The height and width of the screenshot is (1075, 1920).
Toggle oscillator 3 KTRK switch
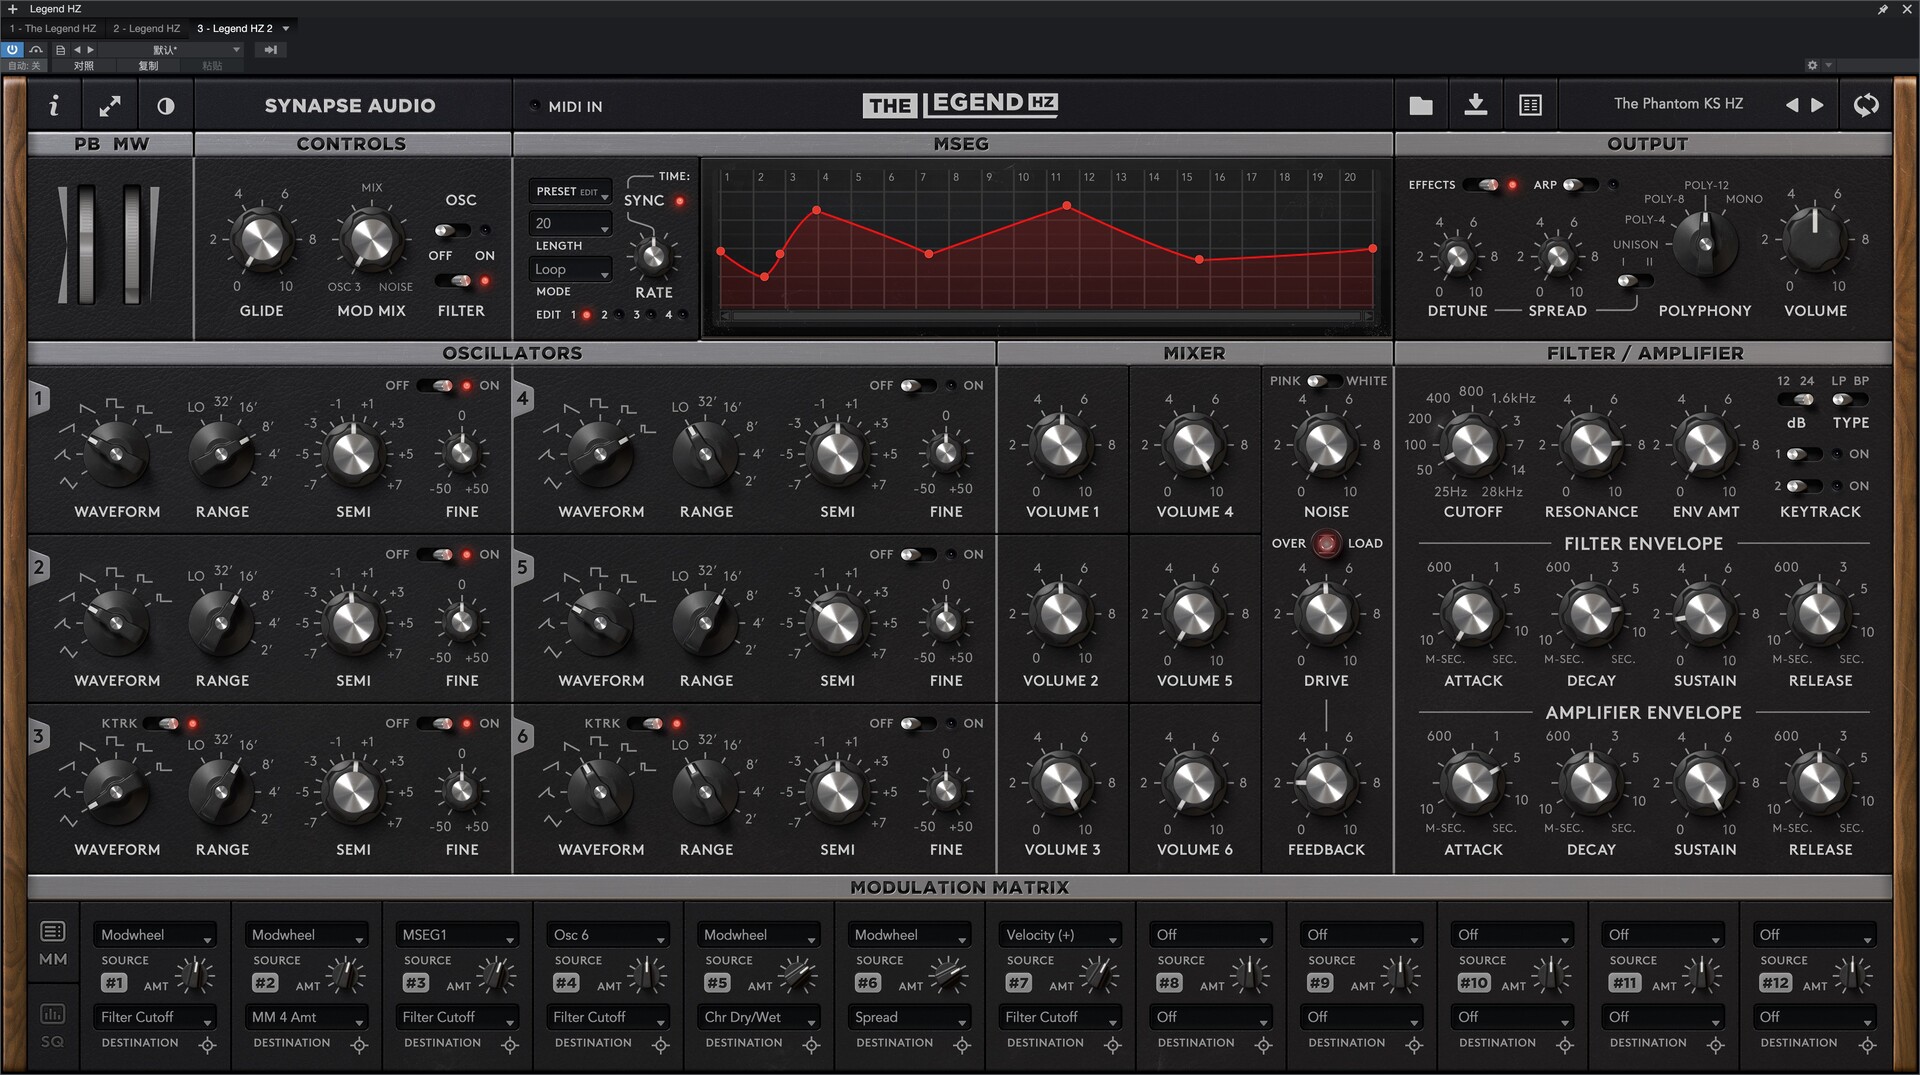(162, 723)
